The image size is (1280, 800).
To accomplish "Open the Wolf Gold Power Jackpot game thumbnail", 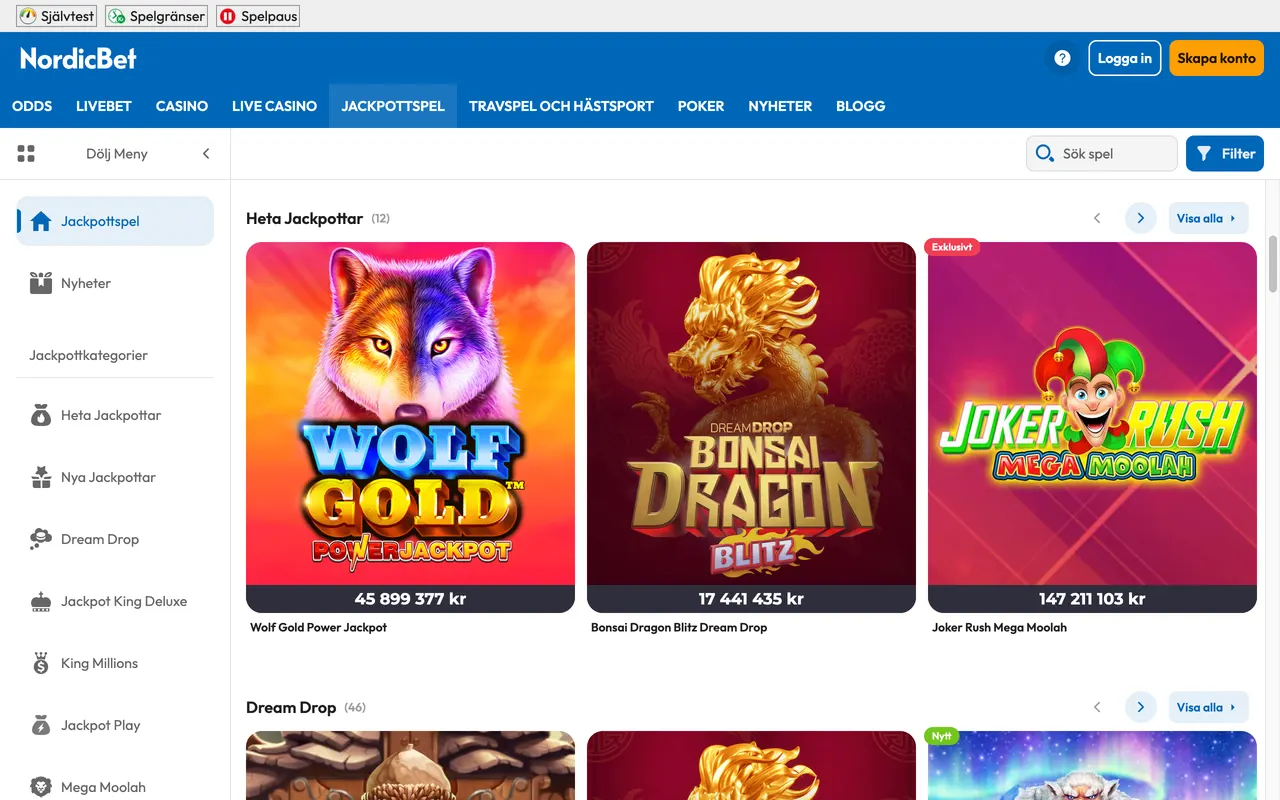I will (x=410, y=414).
